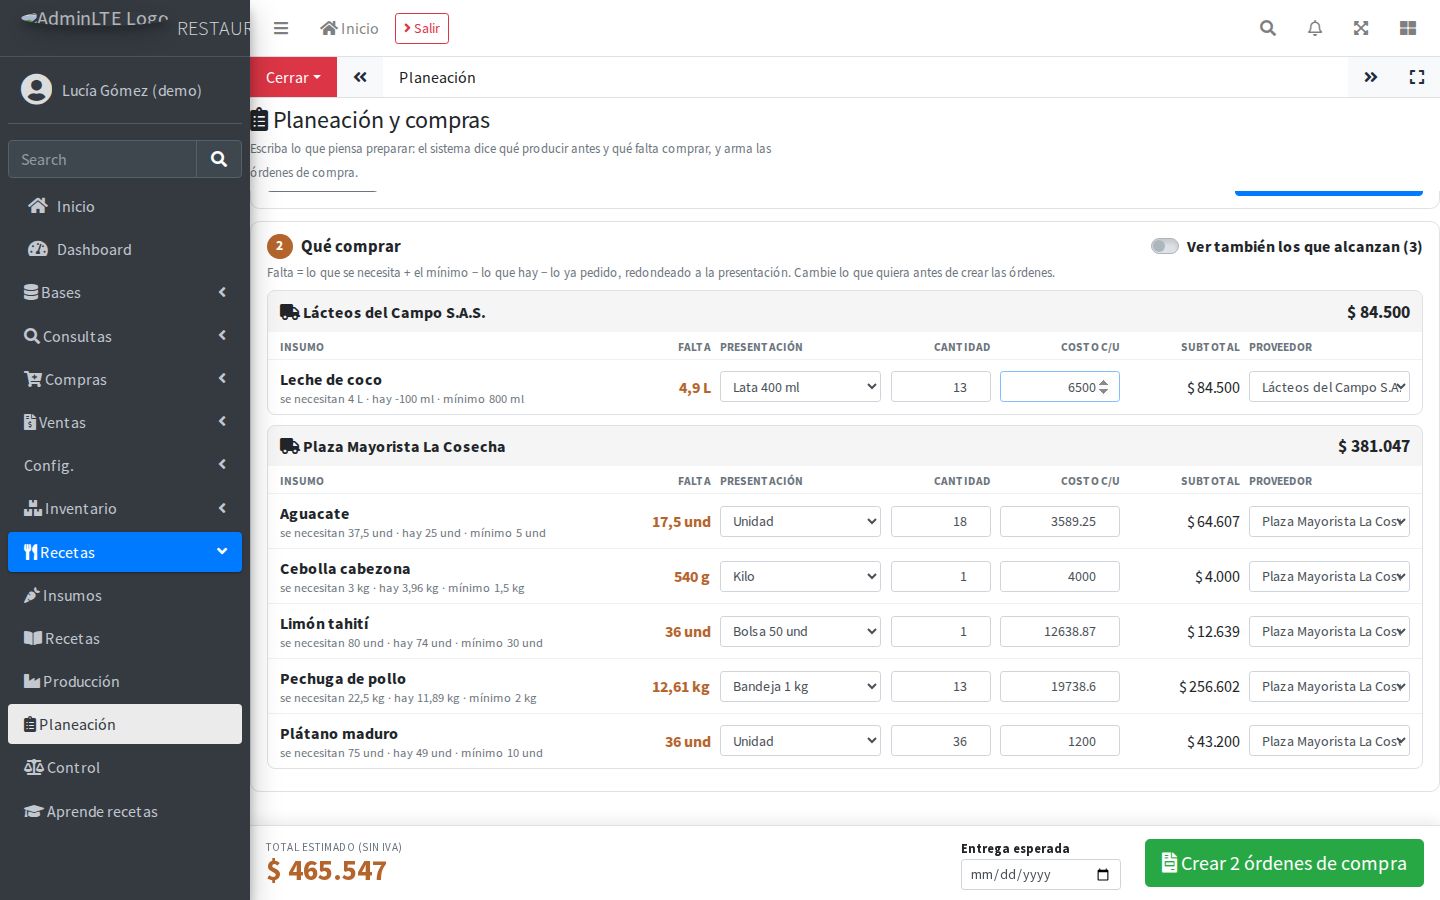Open Insumos in the sidebar
Viewport: 1440px width, 900px height.
125,595
